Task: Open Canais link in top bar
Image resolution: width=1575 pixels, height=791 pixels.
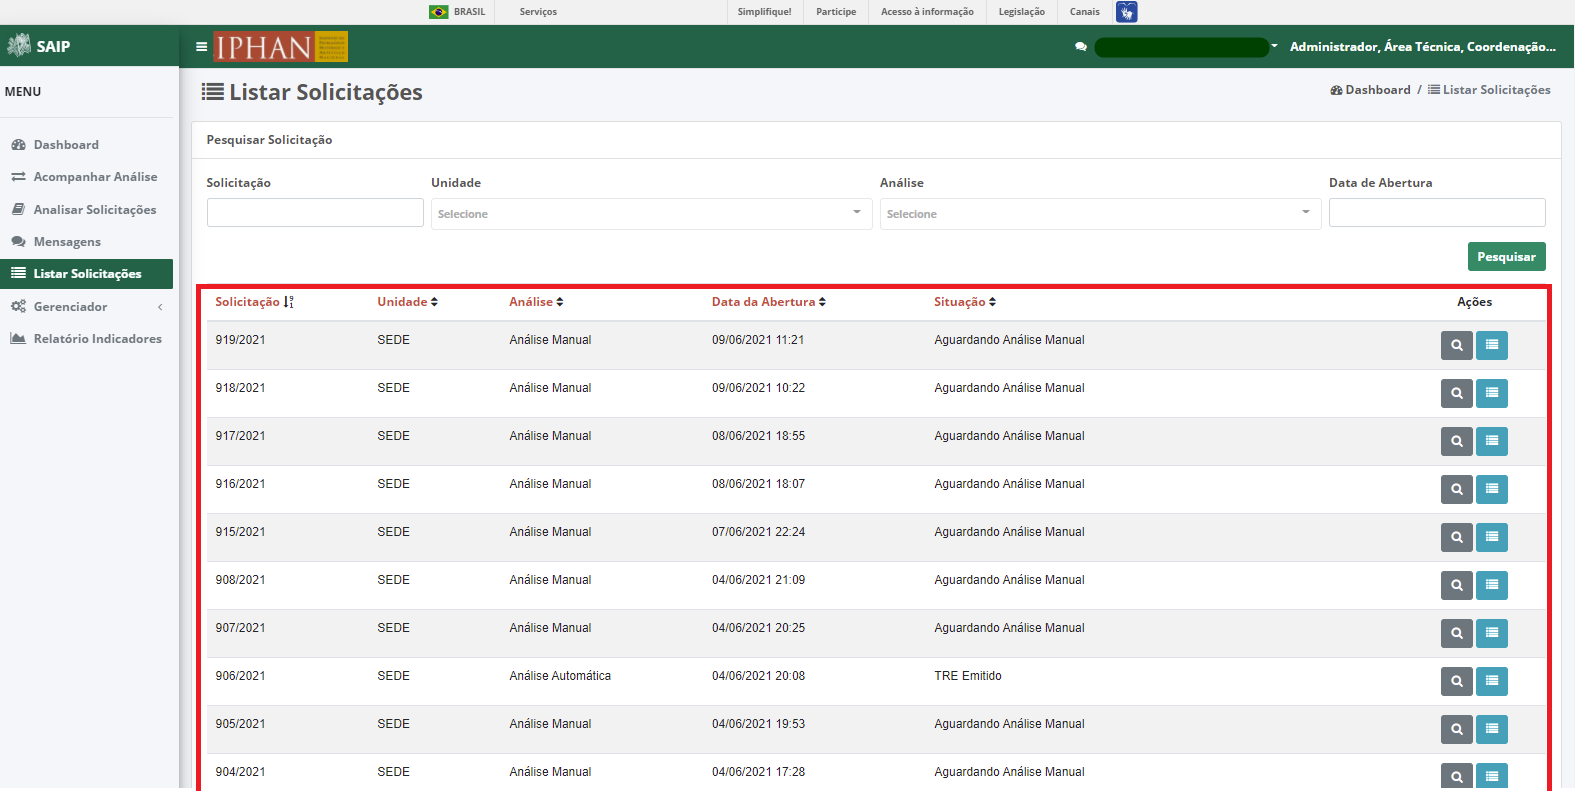Action: pos(1084,12)
